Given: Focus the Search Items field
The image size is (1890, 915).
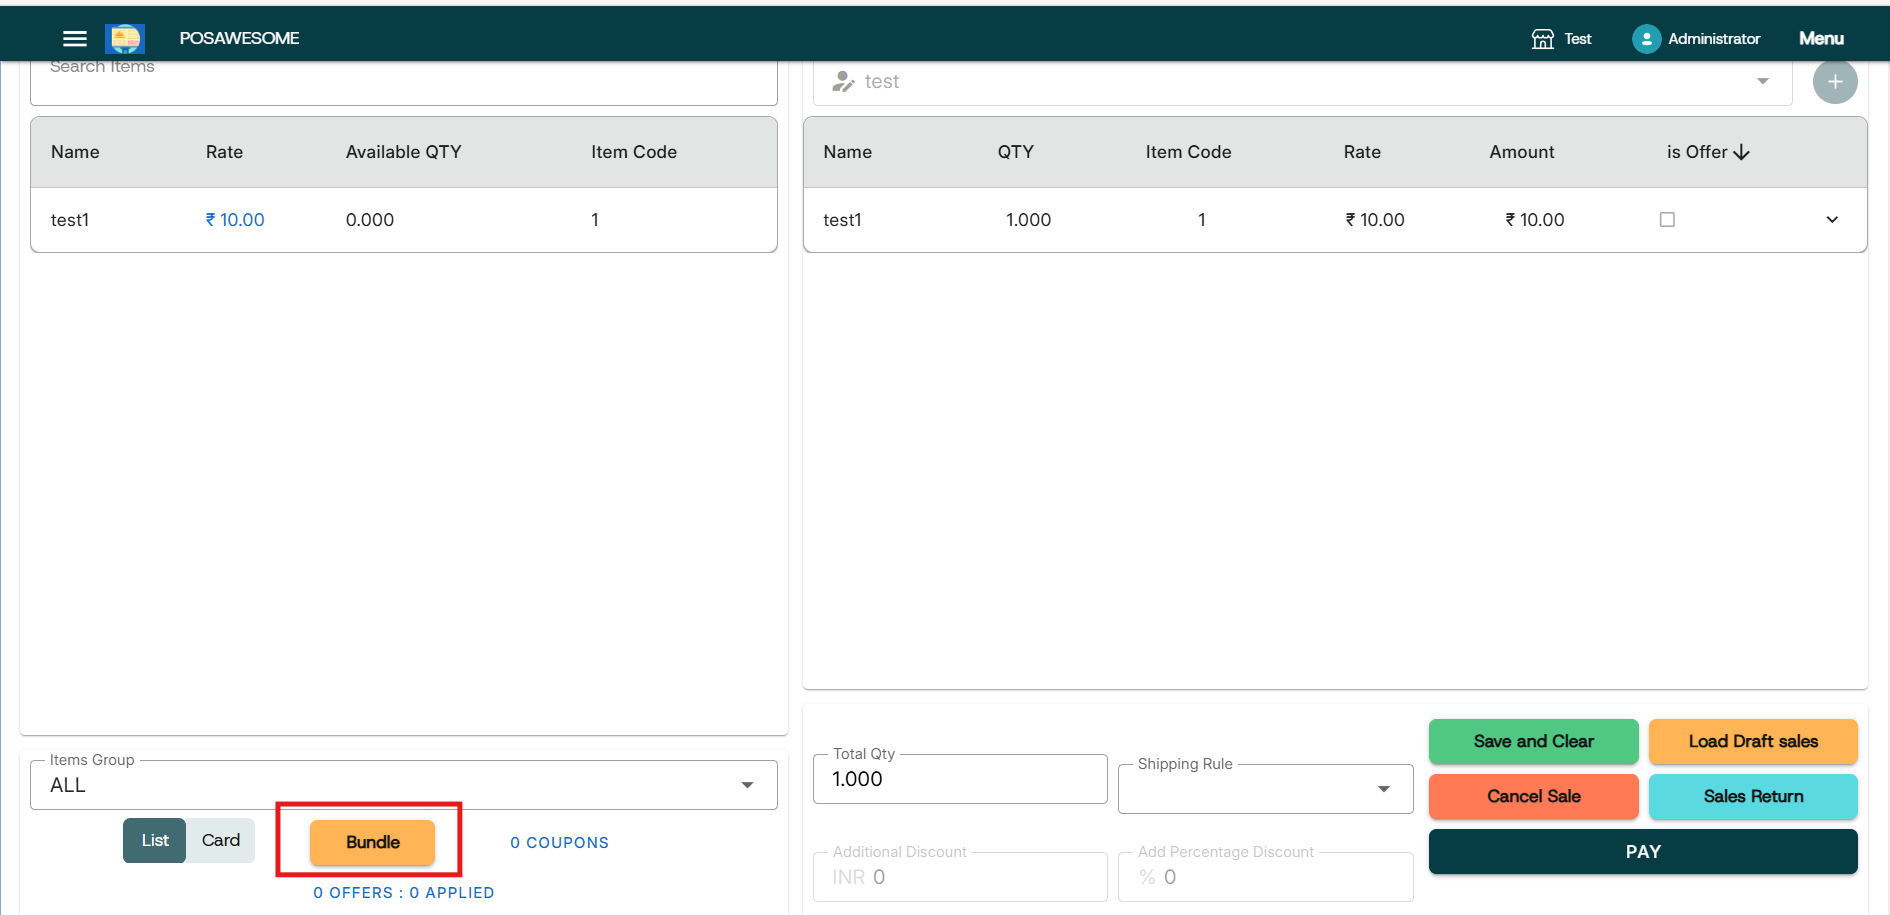Looking at the screenshot, I should pyautogui.click(x=404, y=81).
